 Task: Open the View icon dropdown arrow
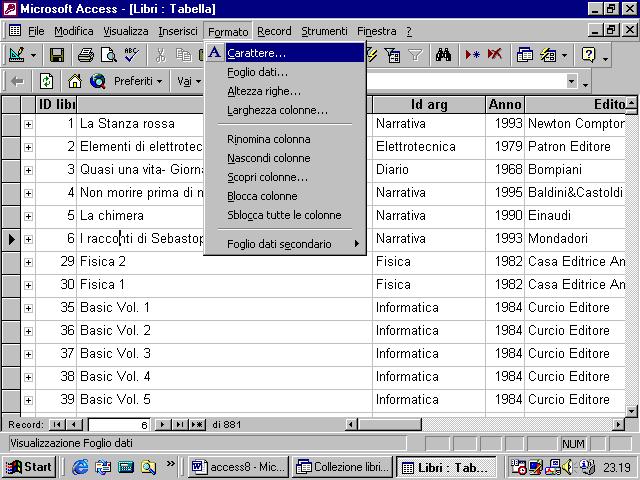33,56
